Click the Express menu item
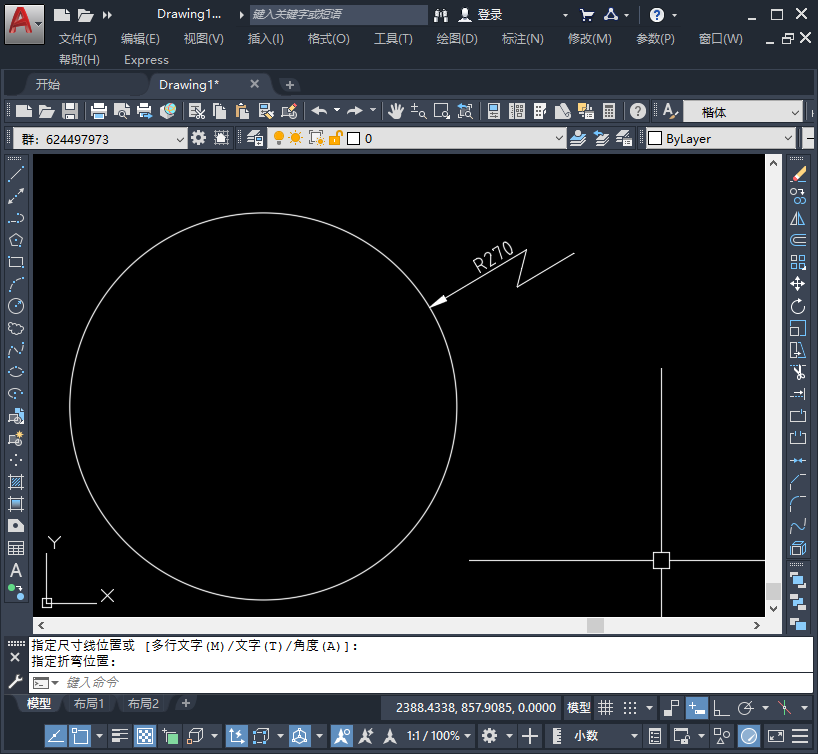This screenshot has height=754, width=818. 146,60
